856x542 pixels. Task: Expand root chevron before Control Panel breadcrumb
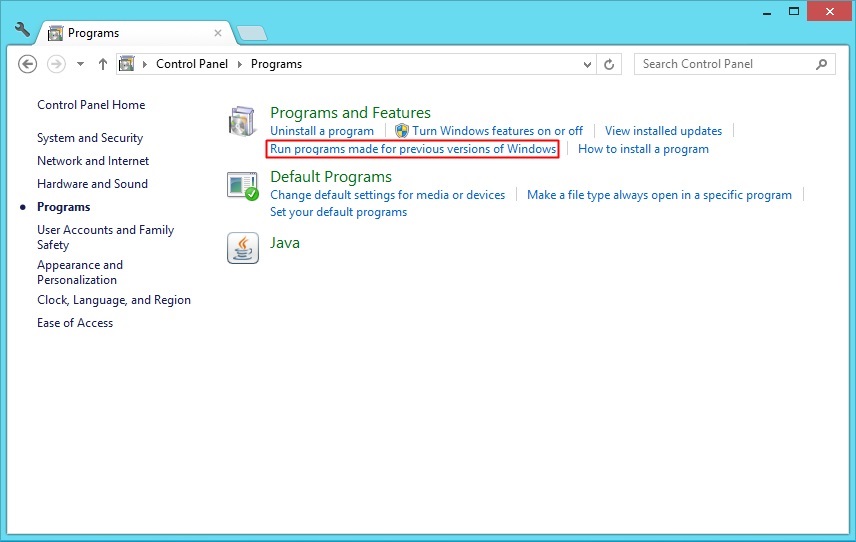pos(145,64)
